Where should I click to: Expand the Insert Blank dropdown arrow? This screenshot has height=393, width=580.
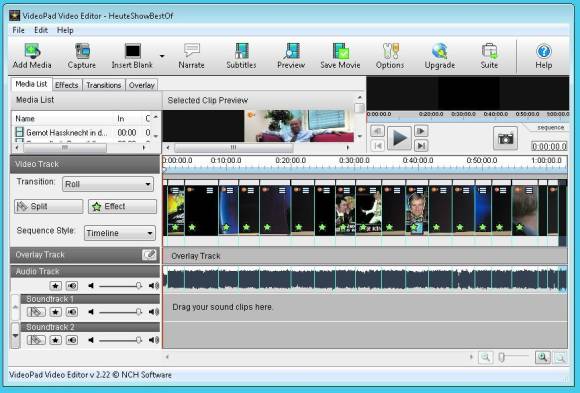click(x=162, y=56)
